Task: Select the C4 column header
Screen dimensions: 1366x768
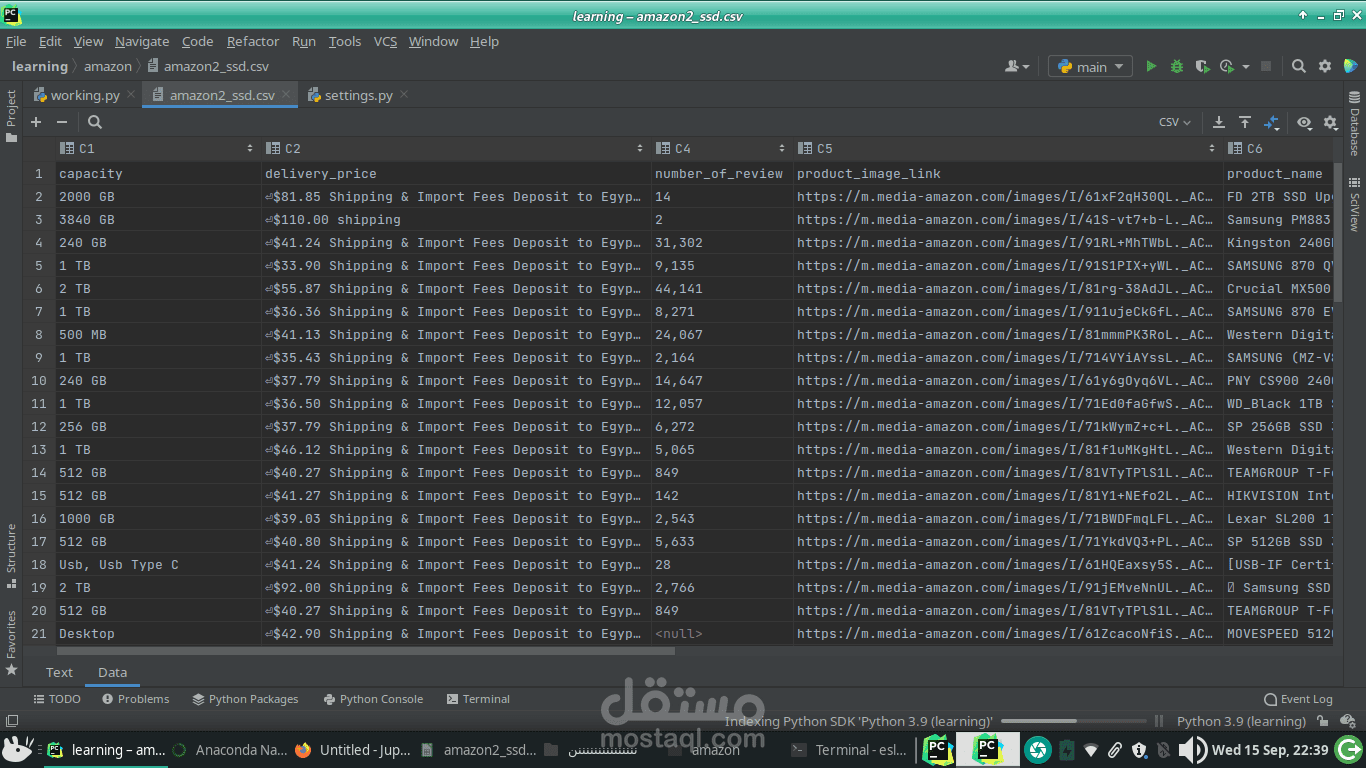Action: pos(722,148)
